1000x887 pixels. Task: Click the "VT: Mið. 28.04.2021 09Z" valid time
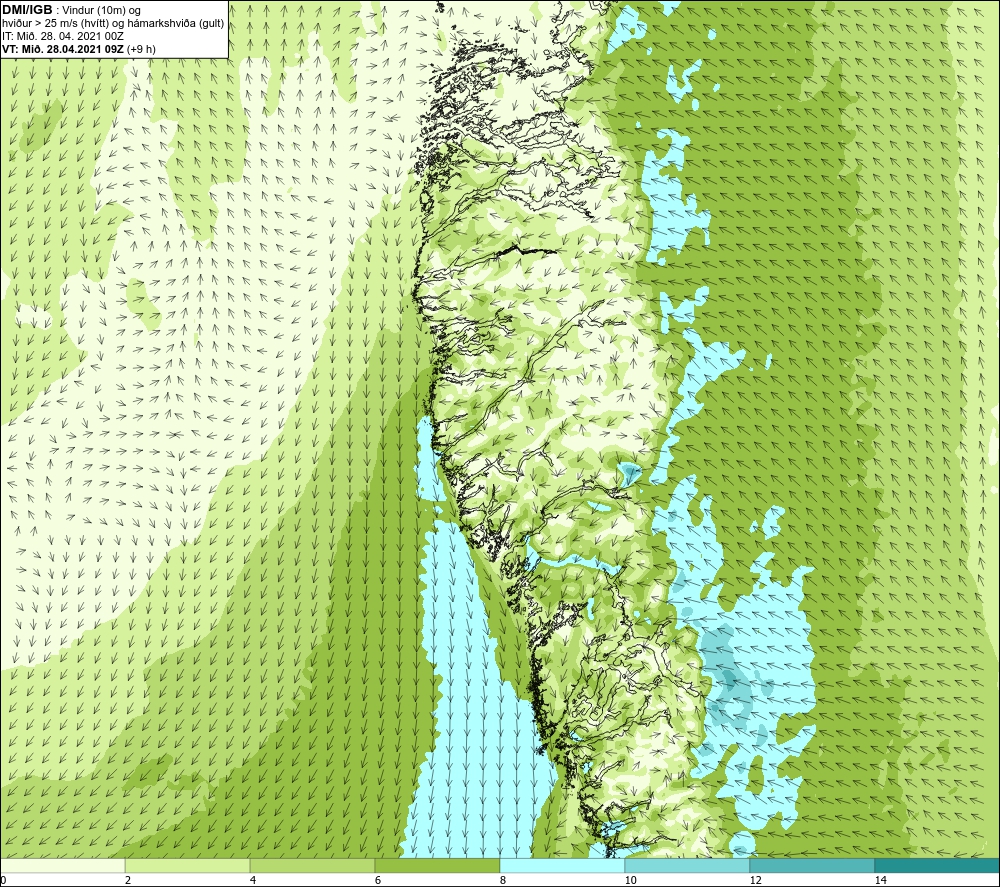click(x=62, y=49)
